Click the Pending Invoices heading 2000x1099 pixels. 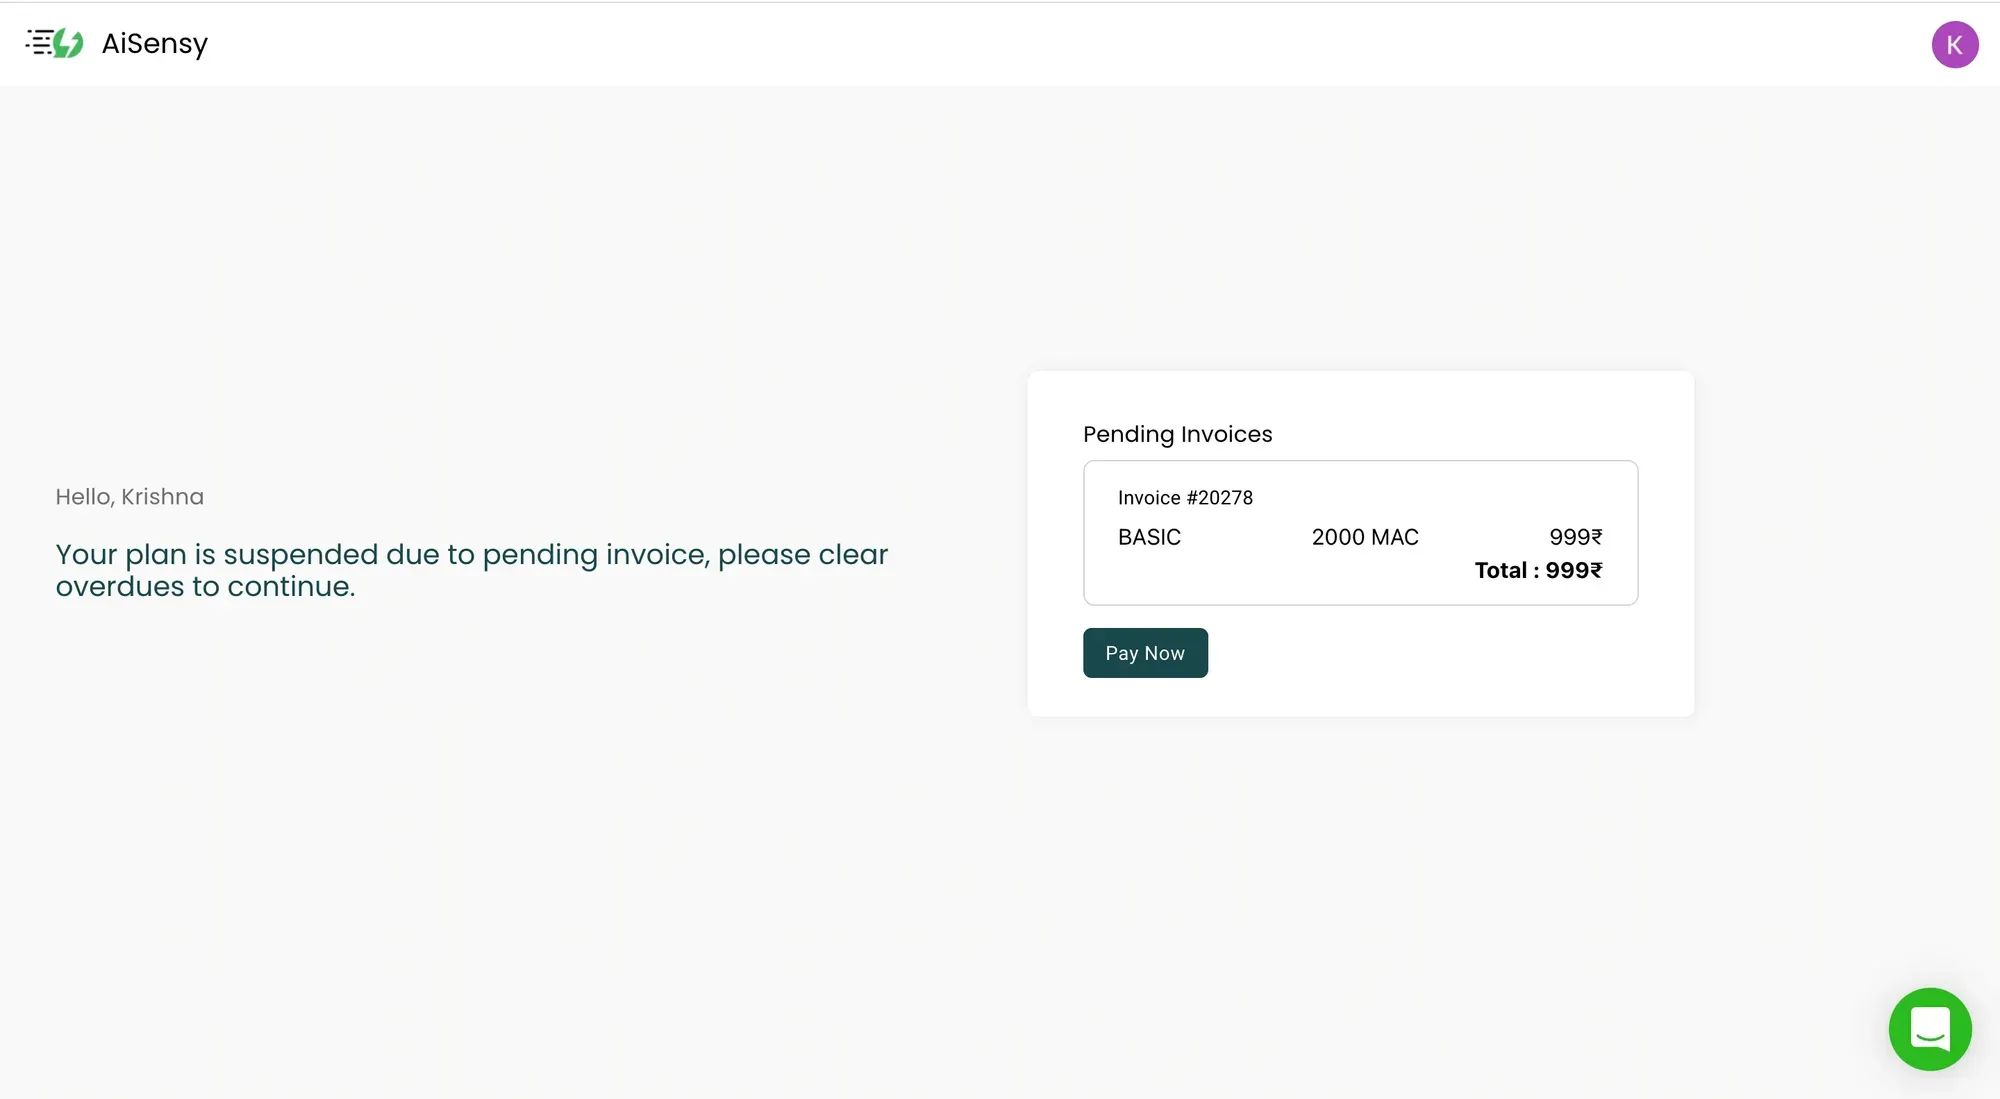click(1177, 434)
